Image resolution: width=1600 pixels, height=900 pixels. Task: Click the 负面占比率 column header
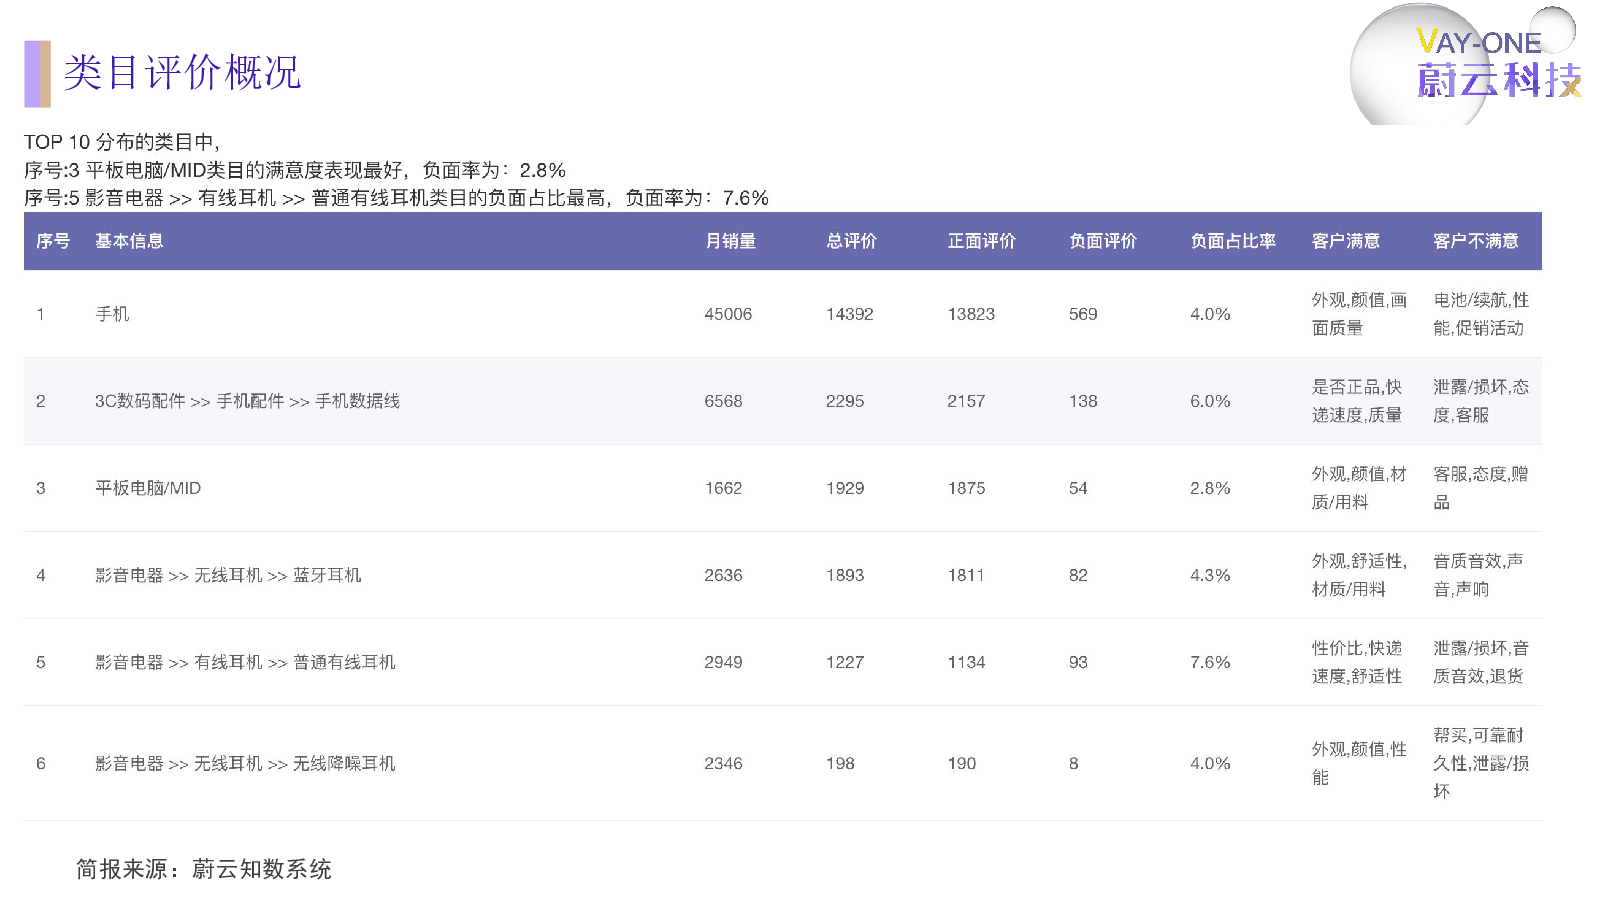[x=1232, y=241]
